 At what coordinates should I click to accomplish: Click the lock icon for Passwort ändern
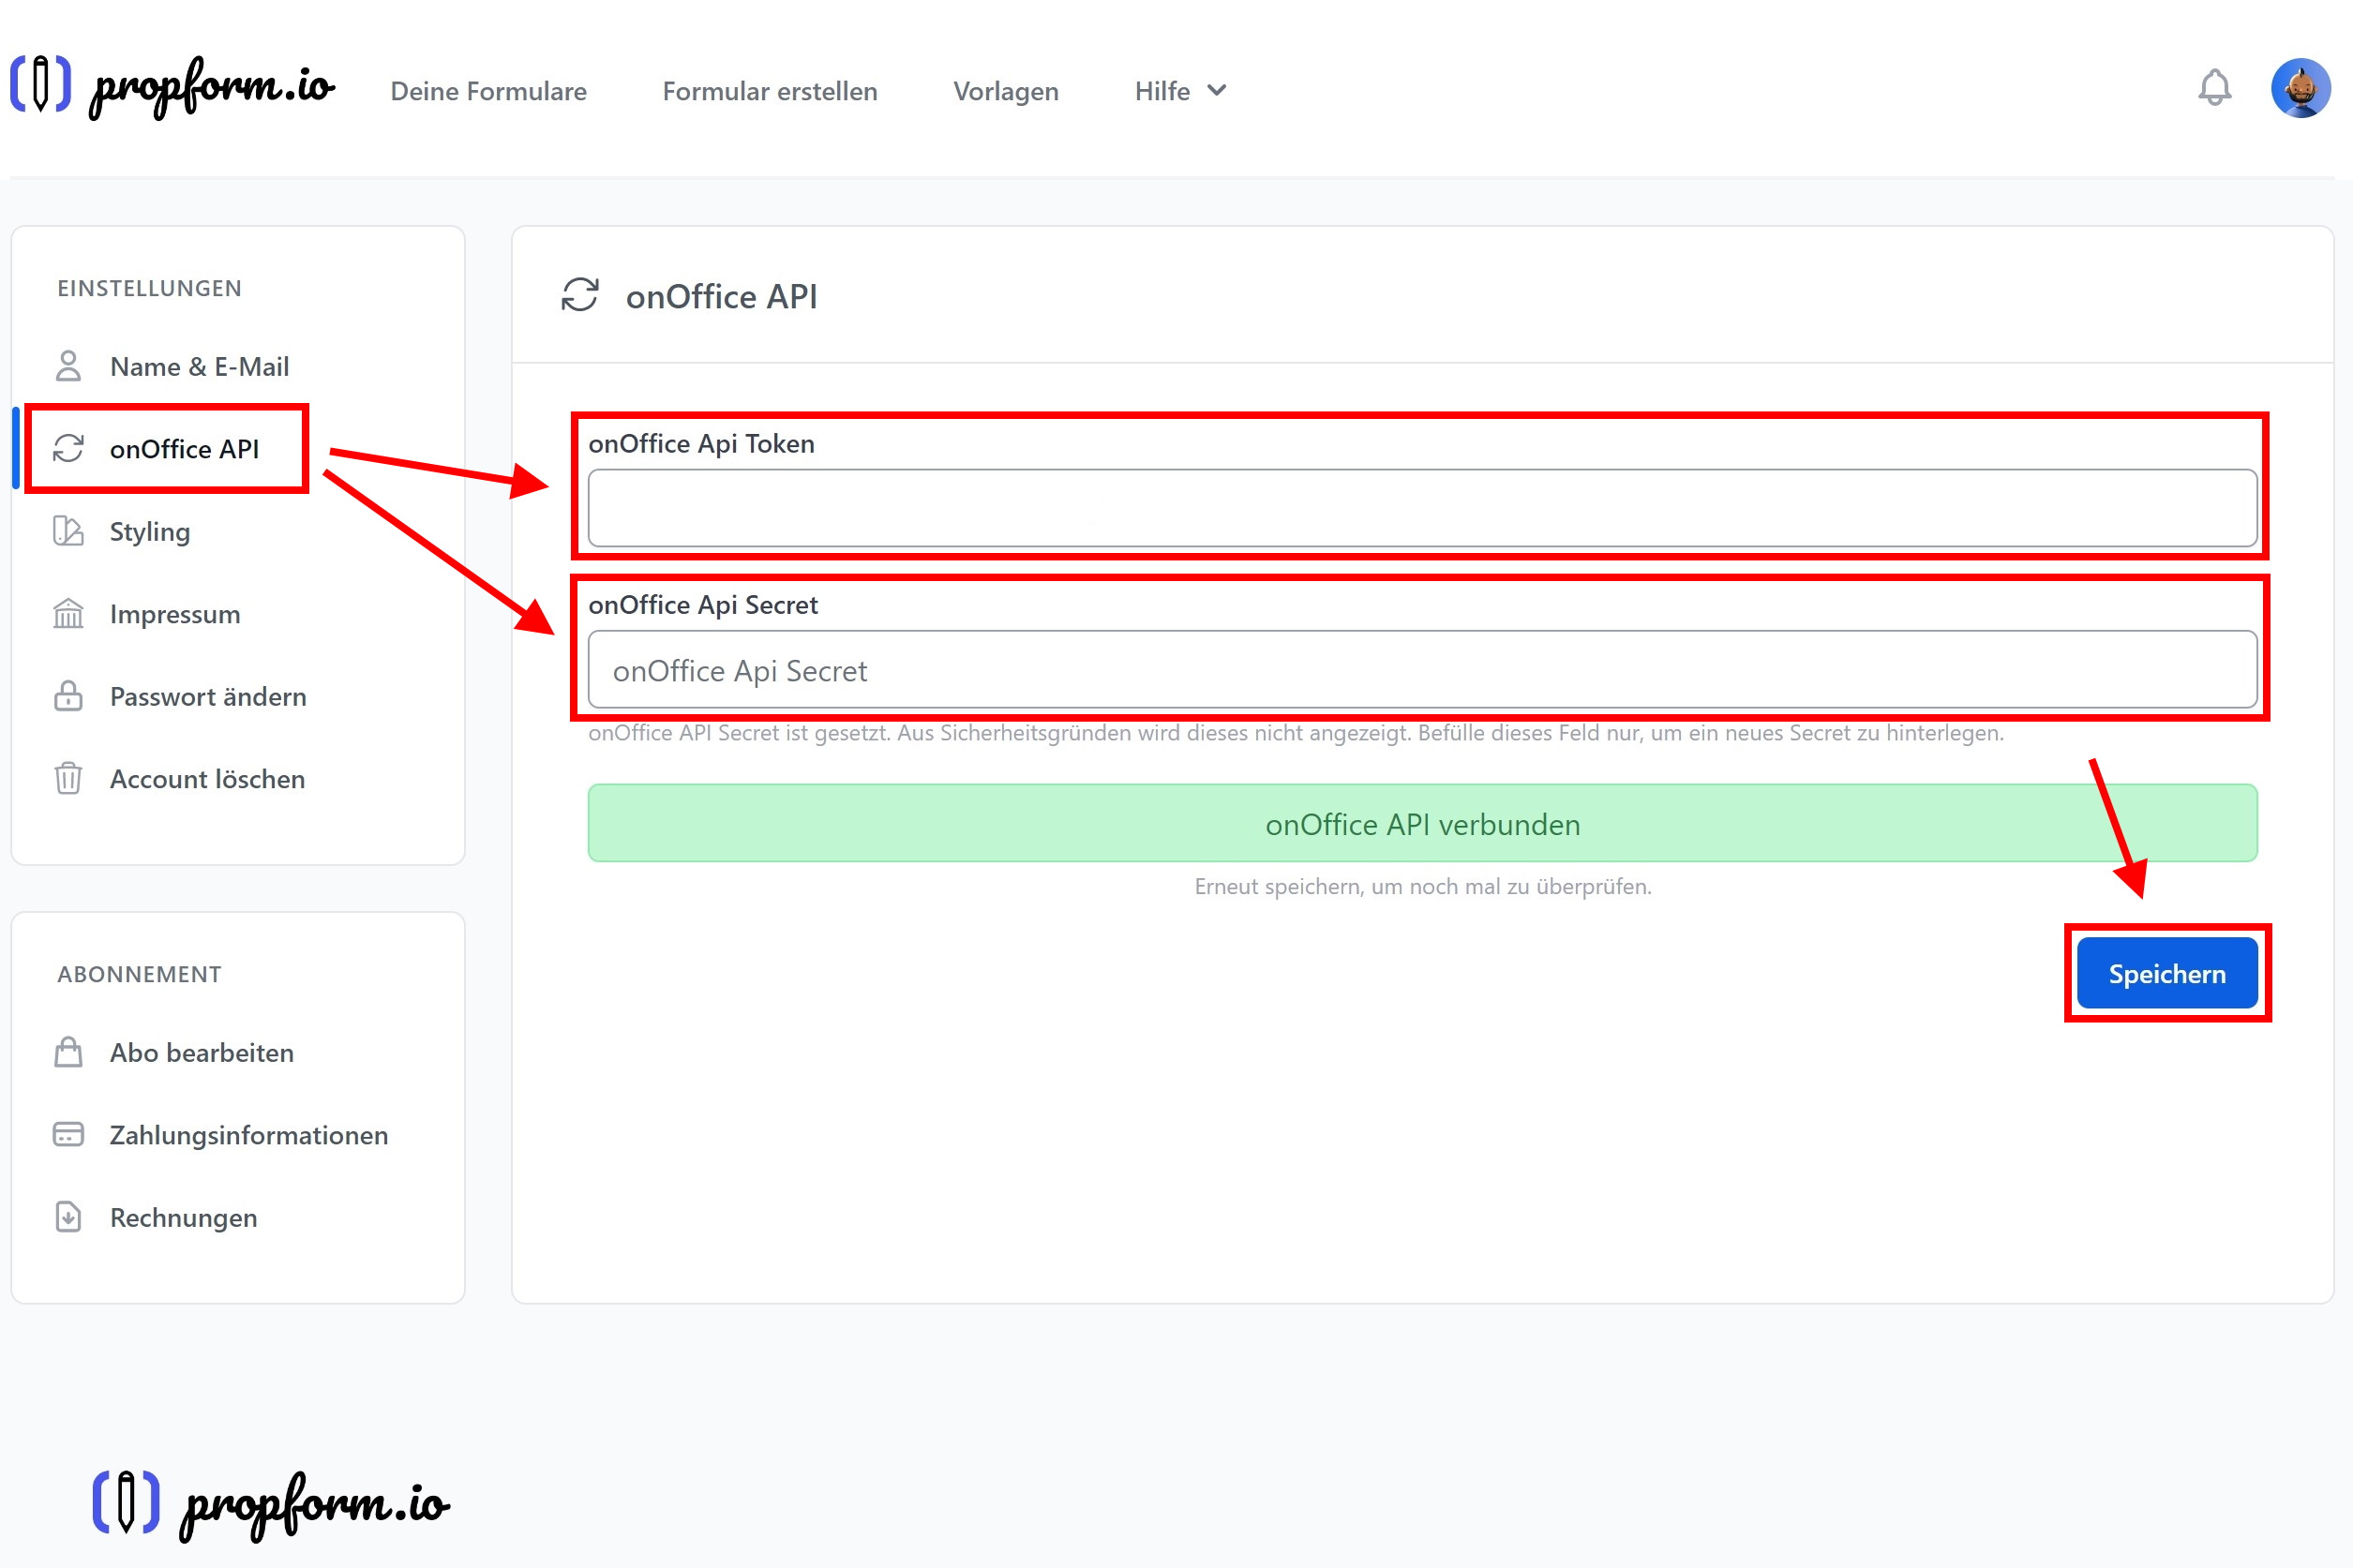pyautogui.click(x=68, y=696)
